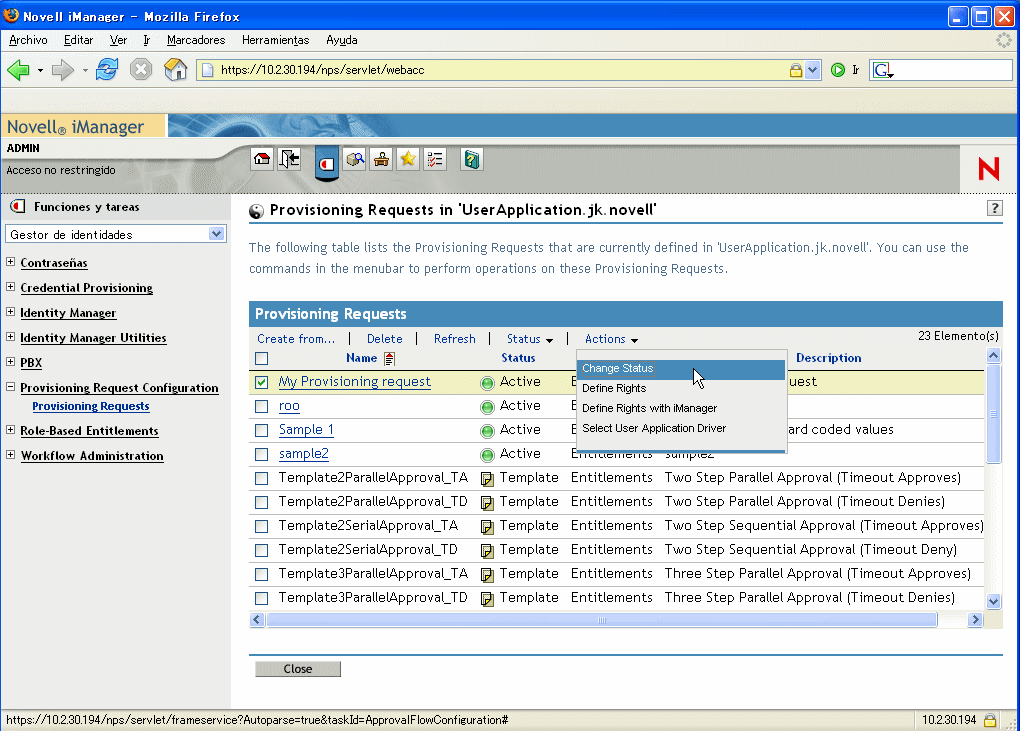Open View Objects magnifier icon
Screen dimensions: 1020x731
pyautogui.click(x=354, y=159)
